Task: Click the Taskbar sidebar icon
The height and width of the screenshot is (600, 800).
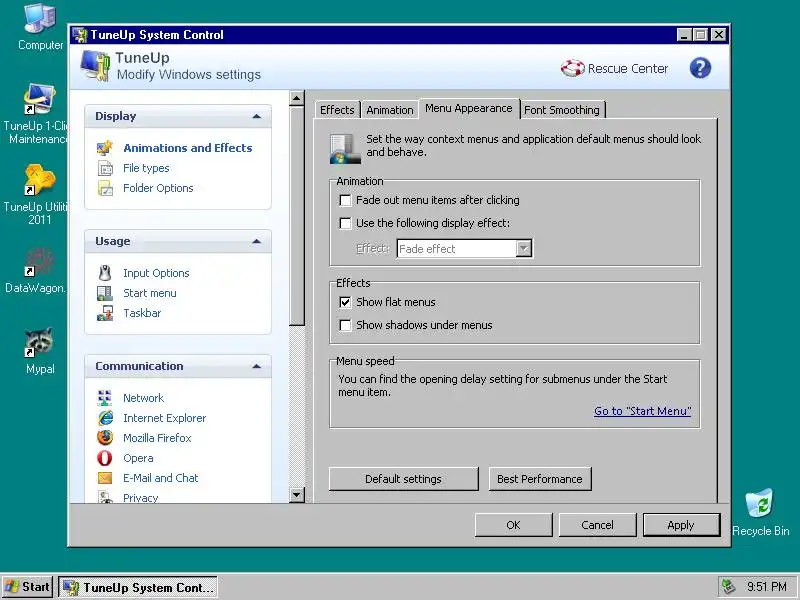Action: (105, 313)
